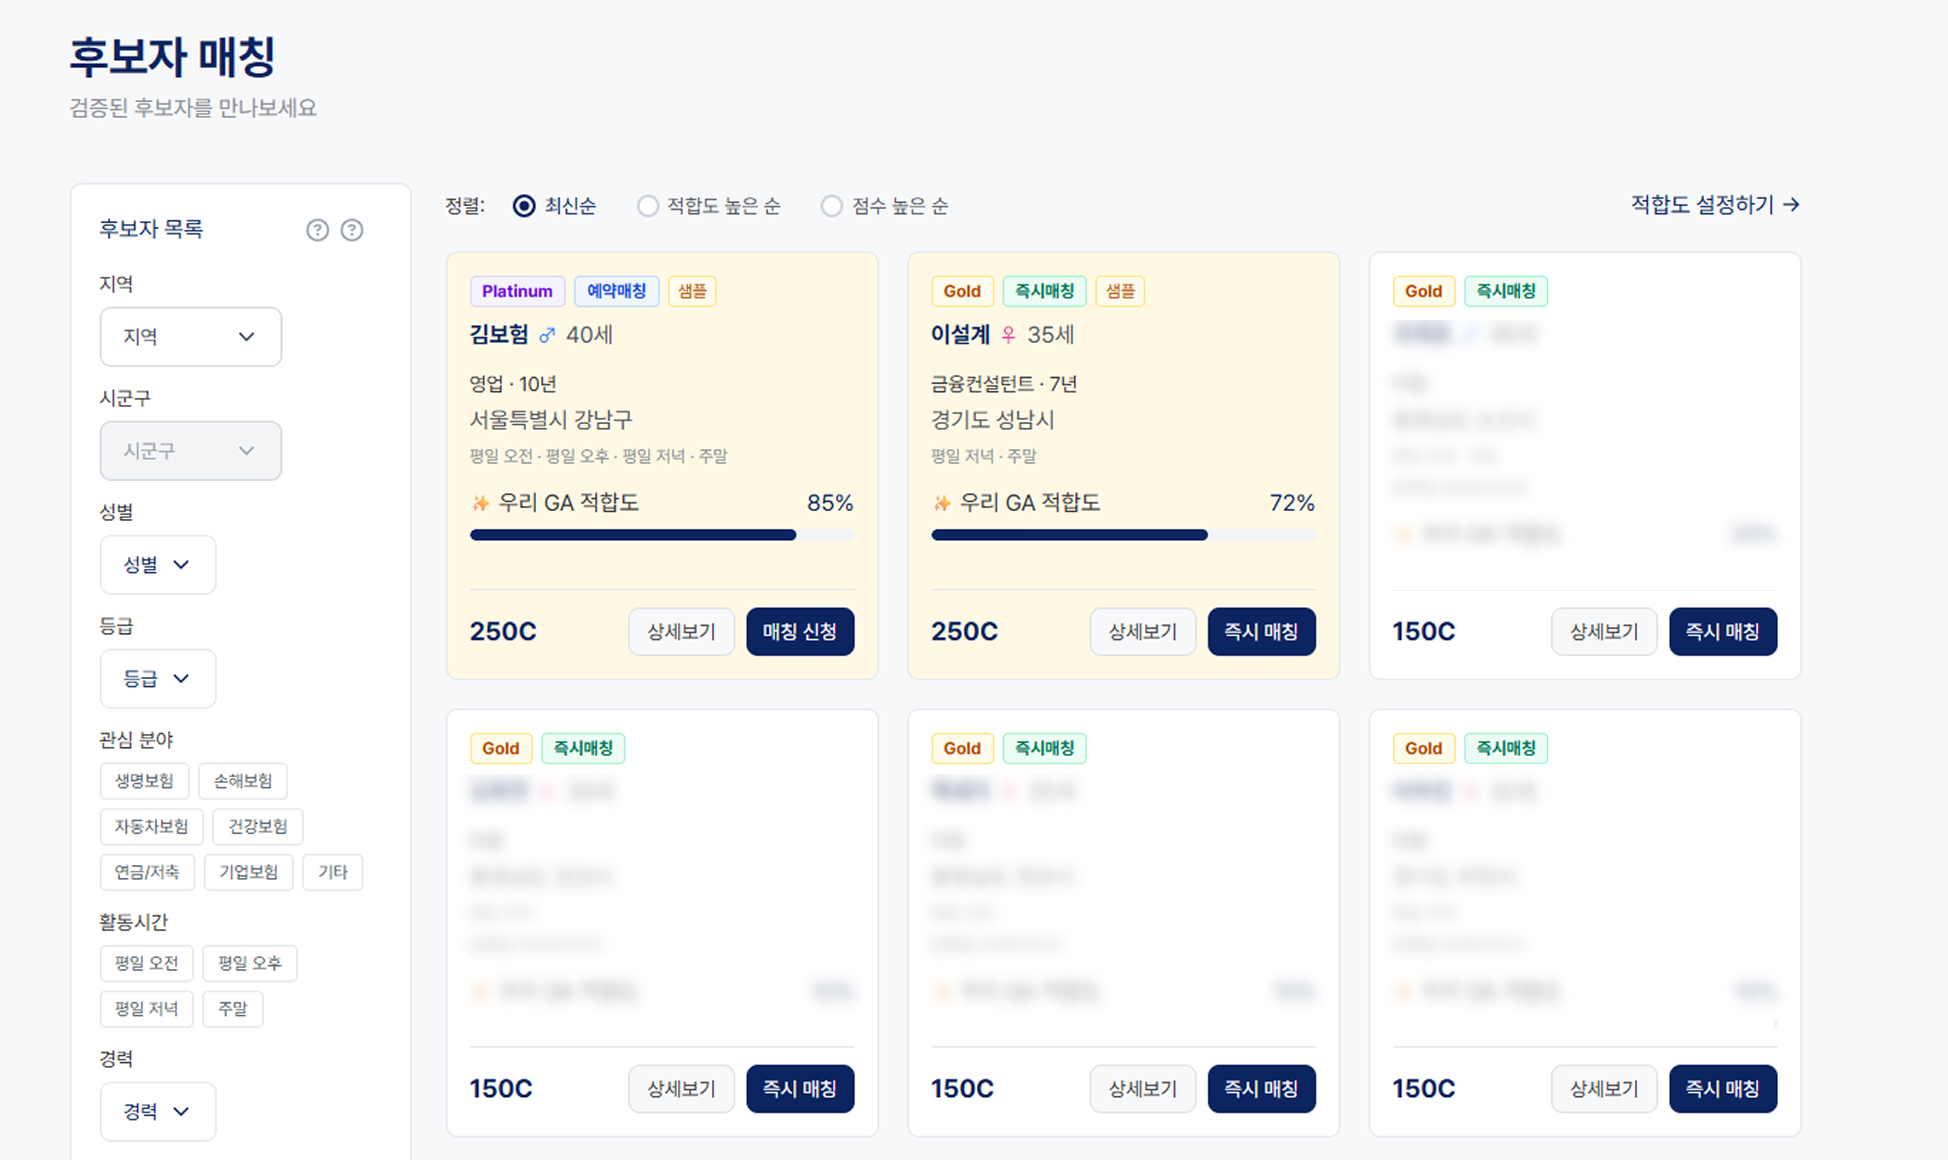The height and width of the screenshot is (1160, 1948).
Task: Click the 샘플 badge on 김보험 card
Action: click(691, 291)
